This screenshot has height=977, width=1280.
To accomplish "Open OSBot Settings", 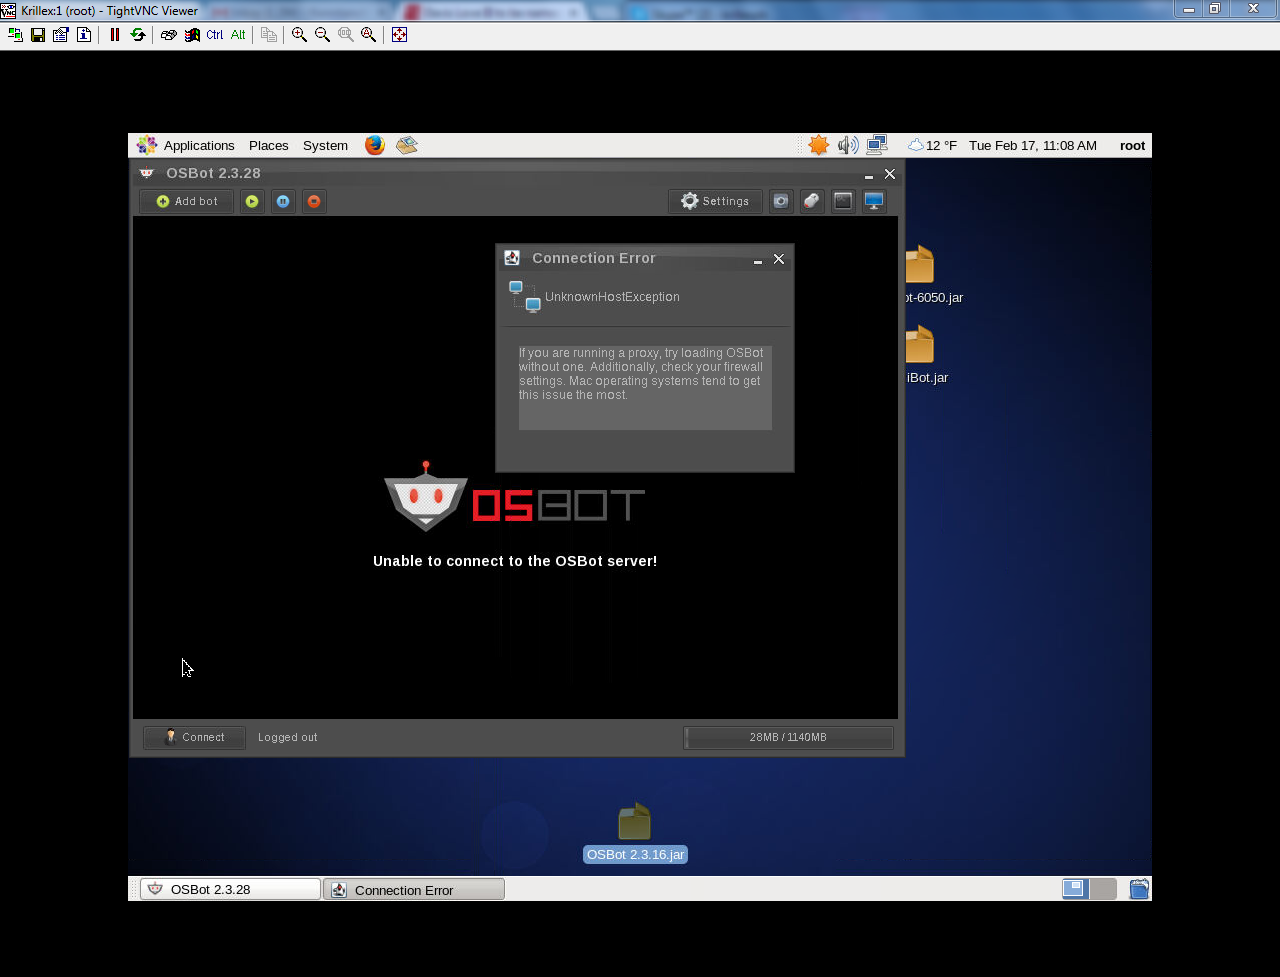I will pos(715,201).
